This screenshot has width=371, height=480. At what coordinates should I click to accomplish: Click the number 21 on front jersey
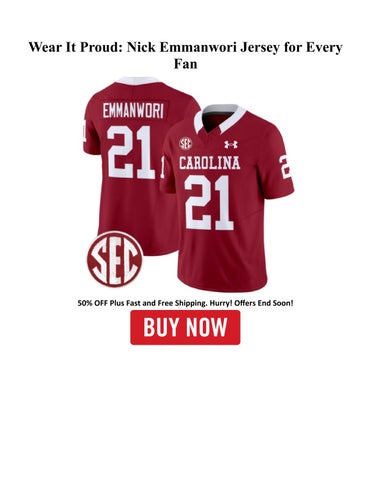click(x=209, y=203)
